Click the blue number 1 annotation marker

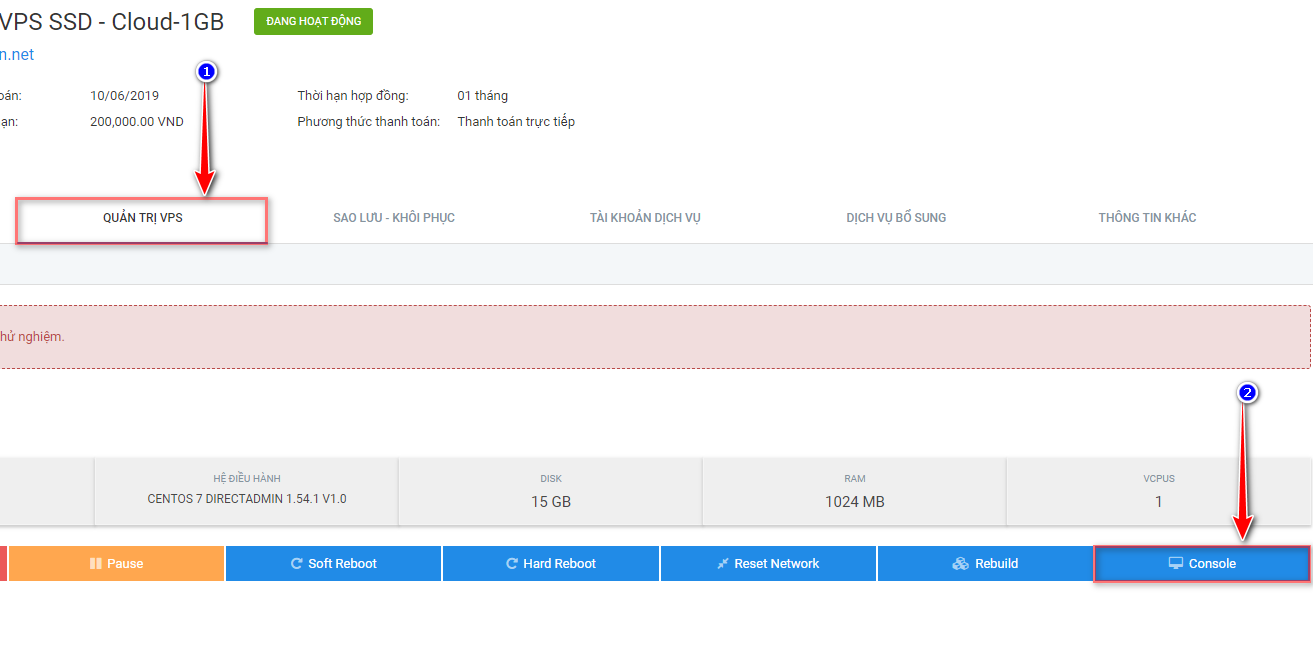click(207, 72)
